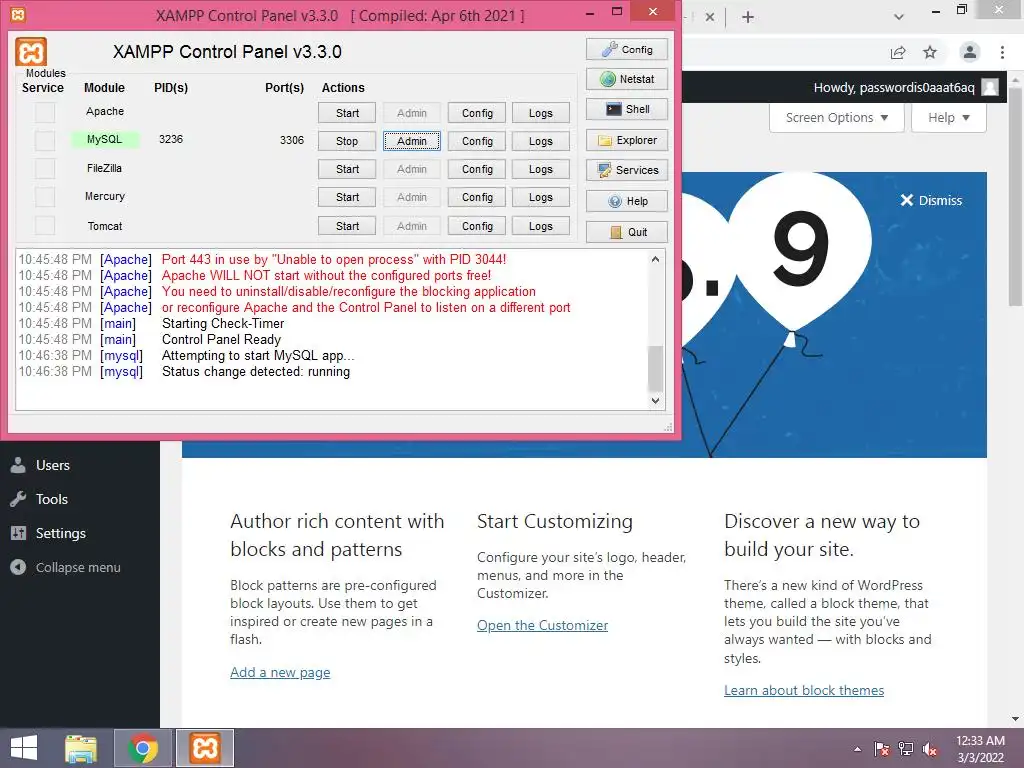The height and width of the screenshot is (768, 1024).
Task: Click the XAMPP logo icon in the panel
Action: 31,52
